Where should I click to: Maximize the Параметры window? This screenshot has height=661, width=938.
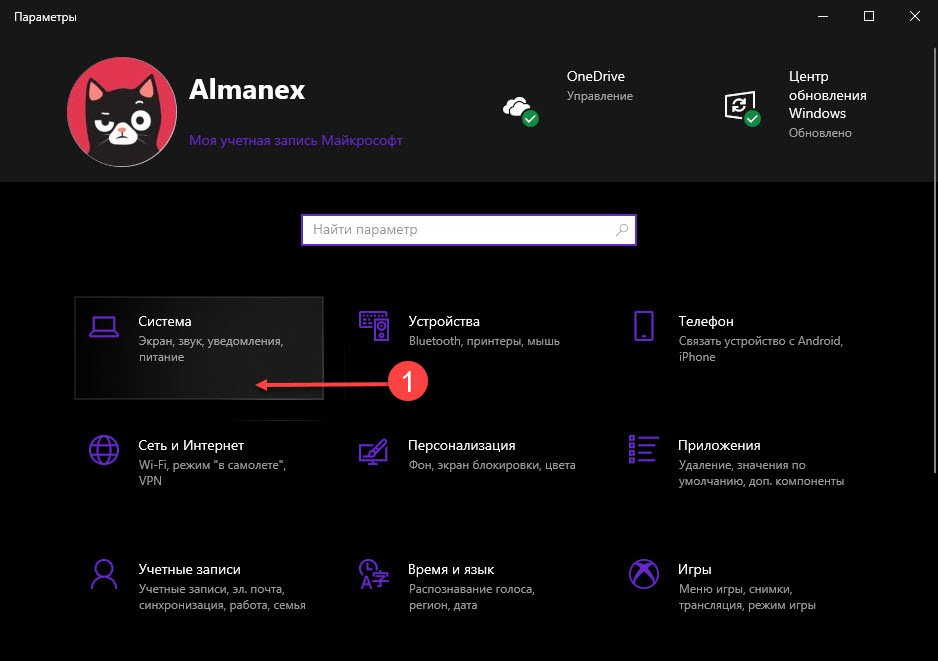coord(869,16)
